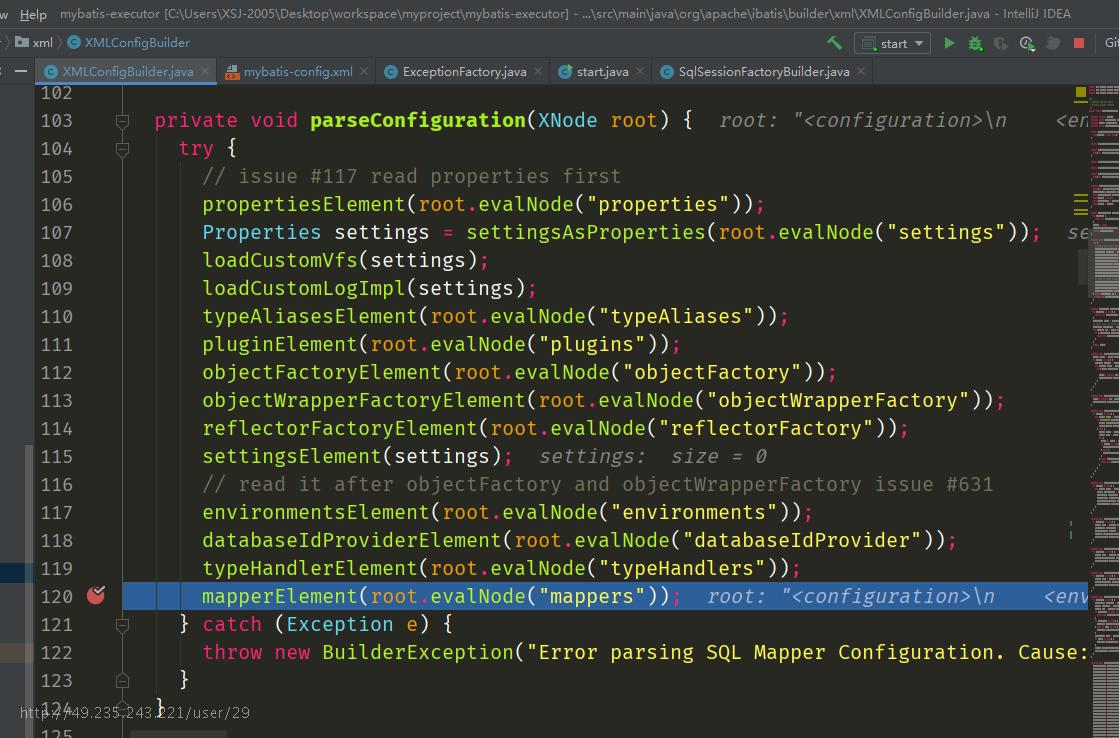Select the xml folder breadcrumb
1119x738 pixels.
34,43
